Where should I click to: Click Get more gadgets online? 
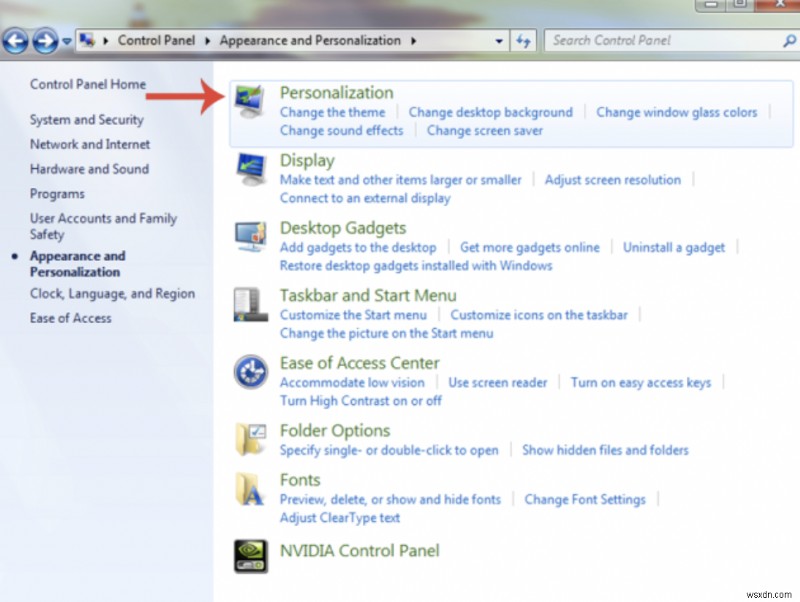[530, 247]
